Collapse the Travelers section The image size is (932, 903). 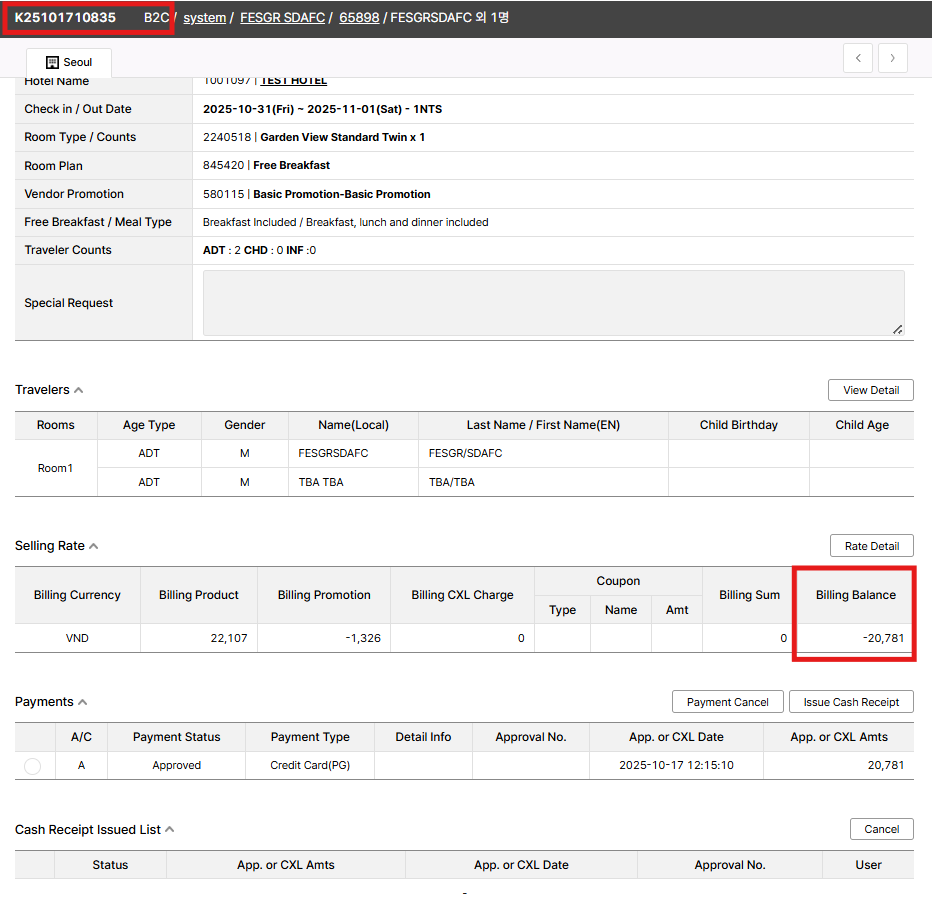[x=79, y=390]
